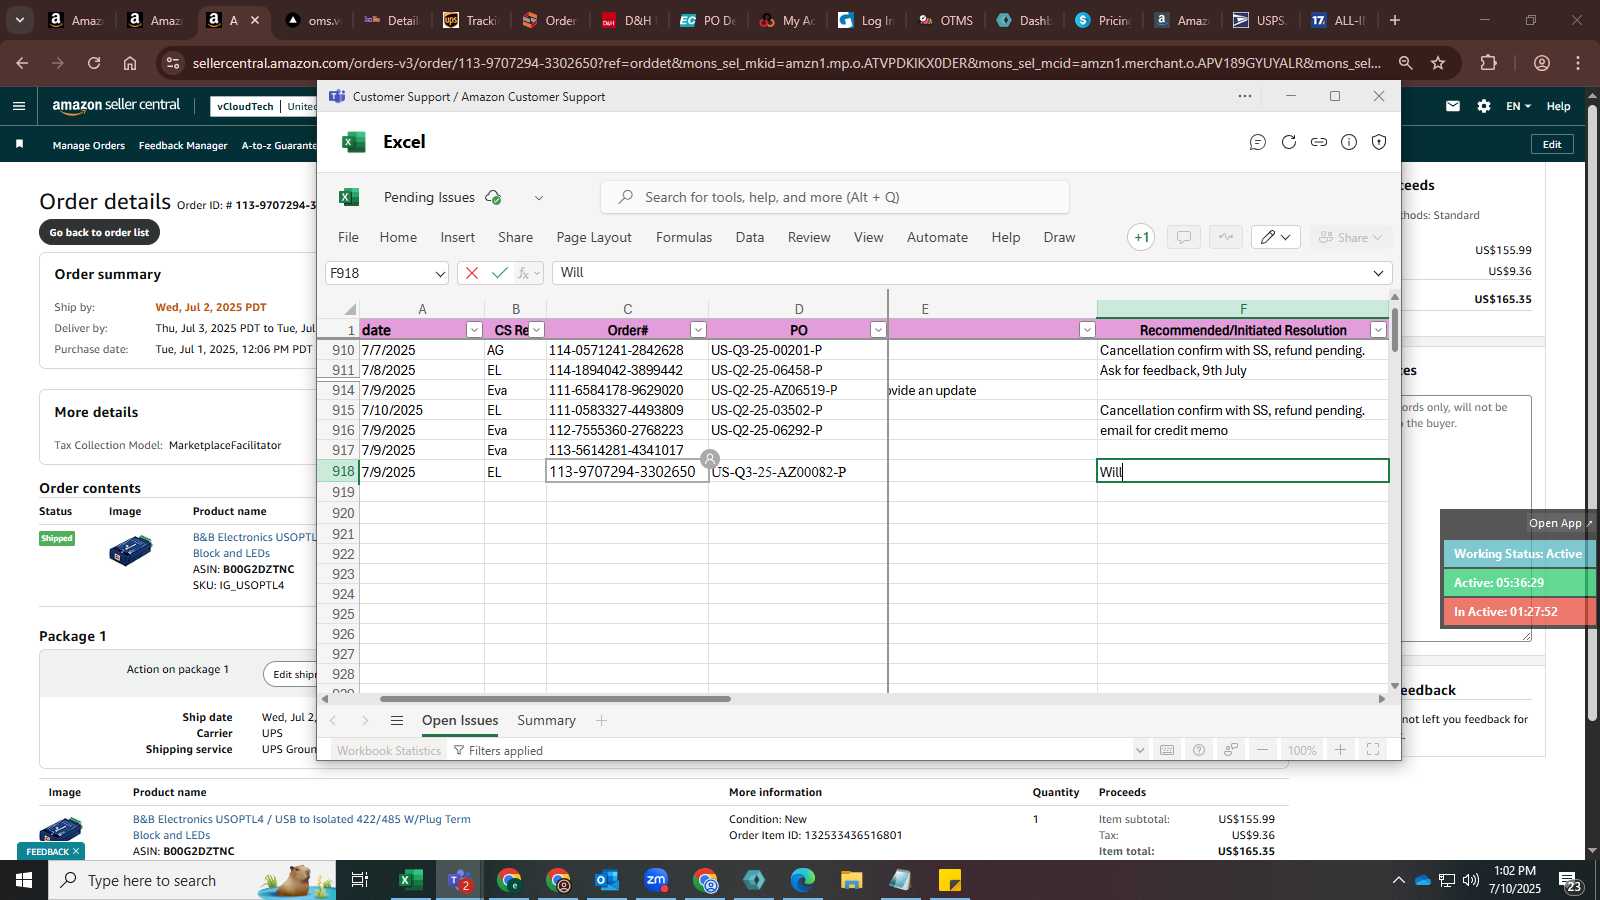Open the three-dot more options menu
This screenshot has height=900, width=1600.
click(x=1245, y=96)
